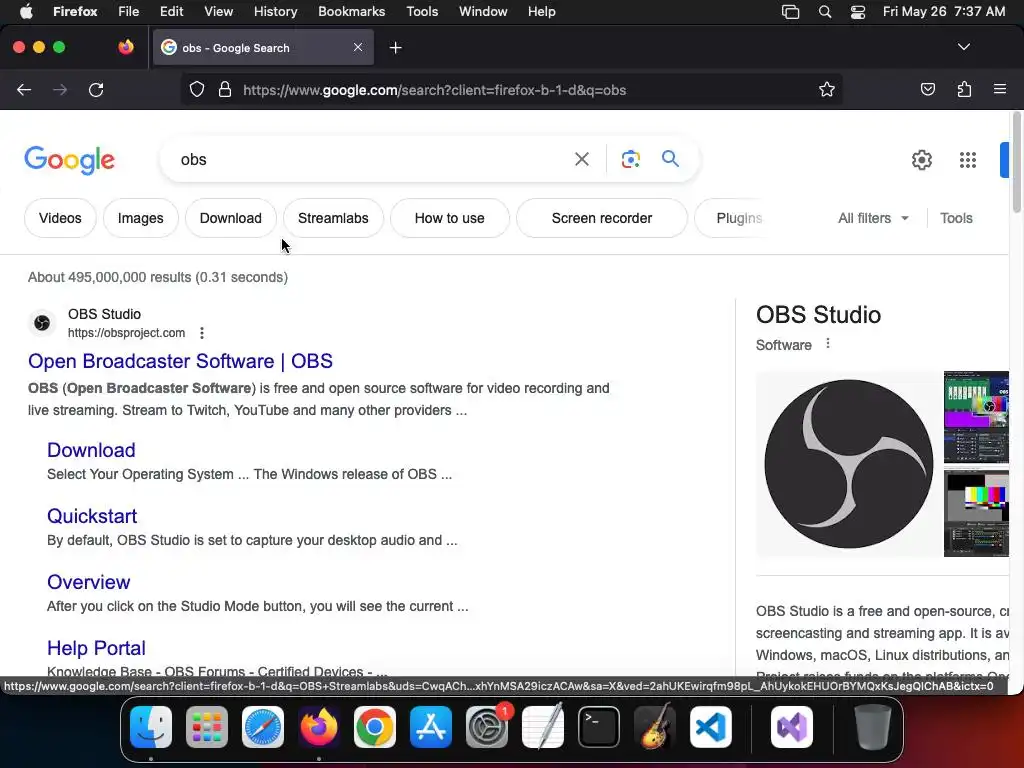
Task: Open the top OBS screenshot thumbnail
Action: click(976, 417)
